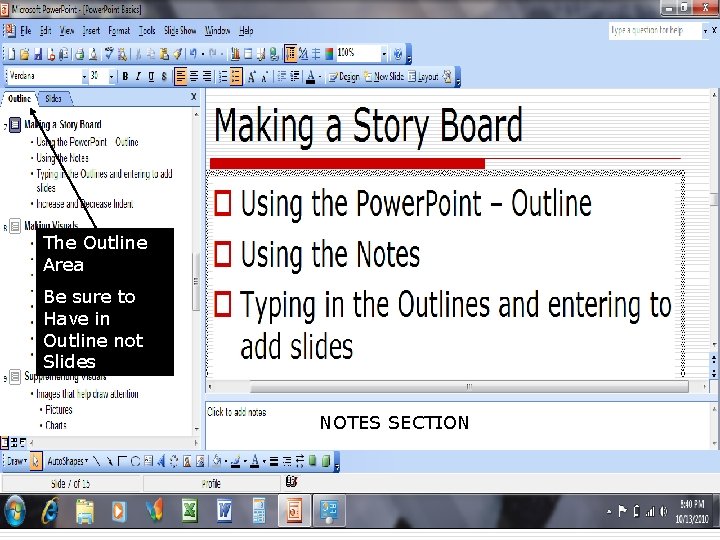This screenshot has width=720, height=540.
Task: Click Increase Font Size icon
Action: (252, 77)
